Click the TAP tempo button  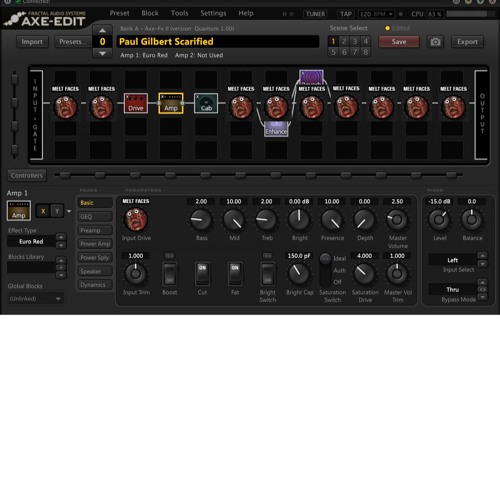click(345, 14)
